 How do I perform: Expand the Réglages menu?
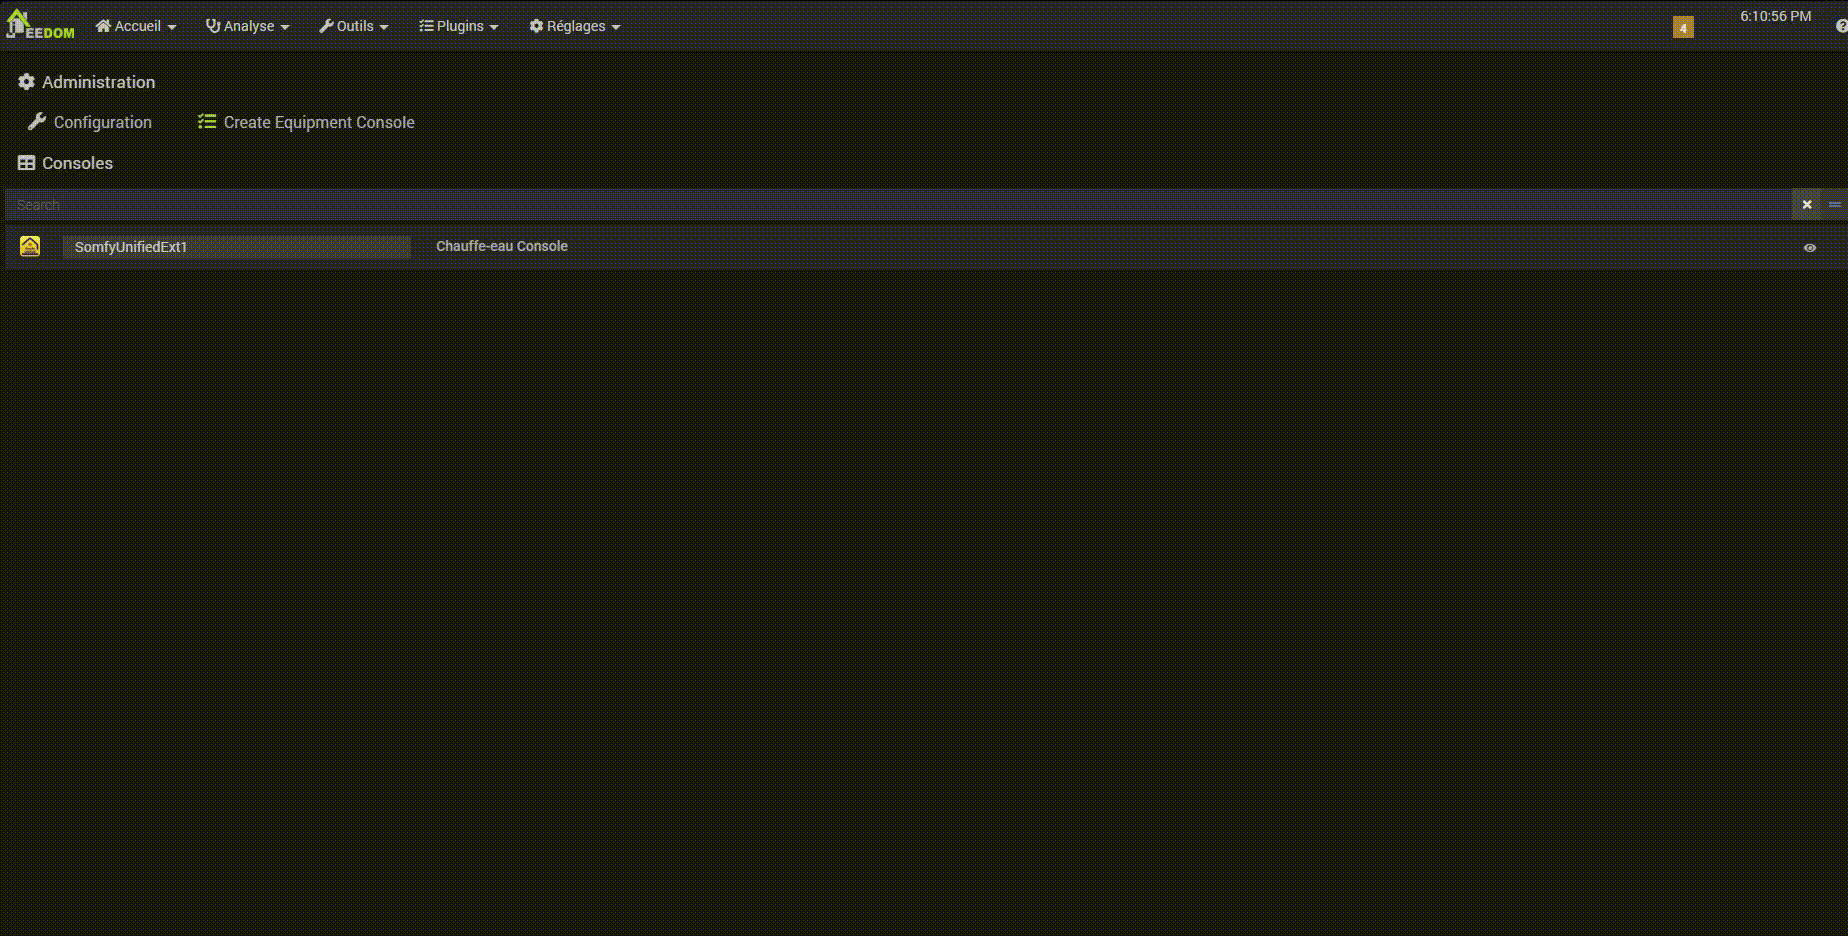point(573,26)
